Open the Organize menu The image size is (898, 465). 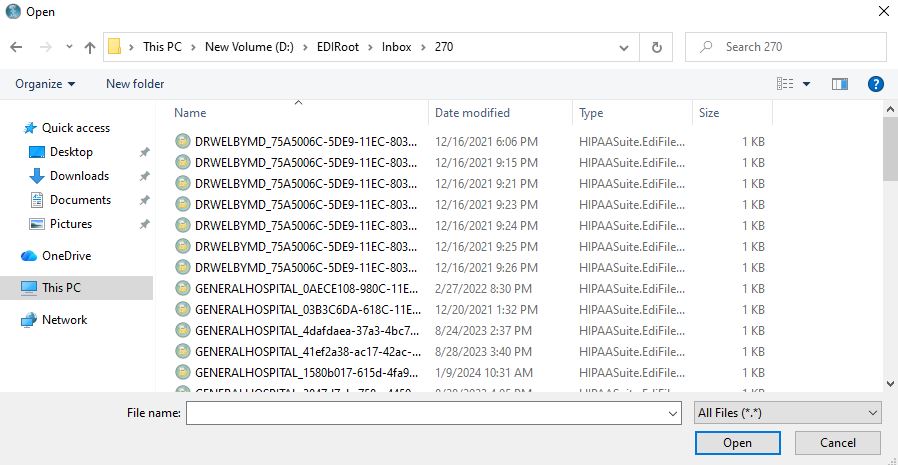tap(45, 84)
